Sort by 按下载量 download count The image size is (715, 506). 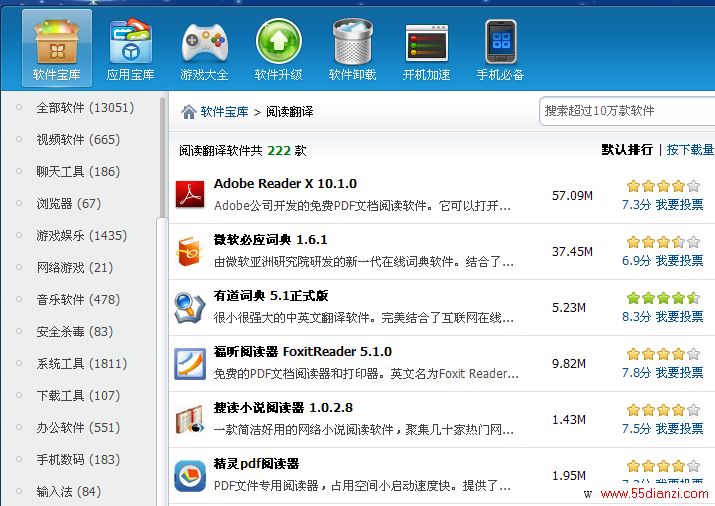(690, 150)
